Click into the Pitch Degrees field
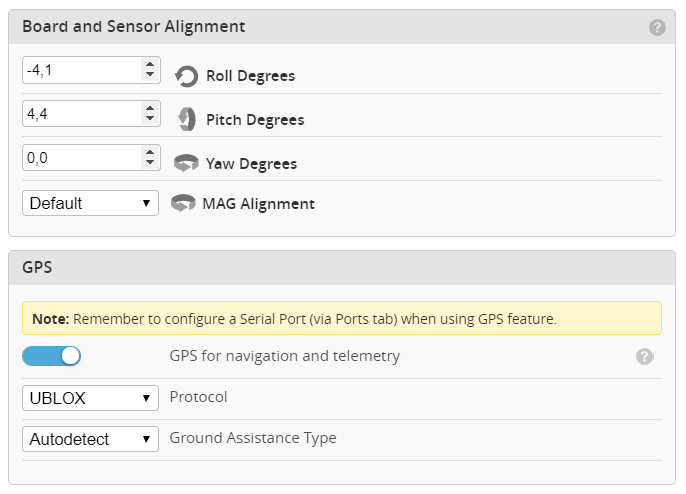The width and height of the screenshot is (686, 494). 80,114
